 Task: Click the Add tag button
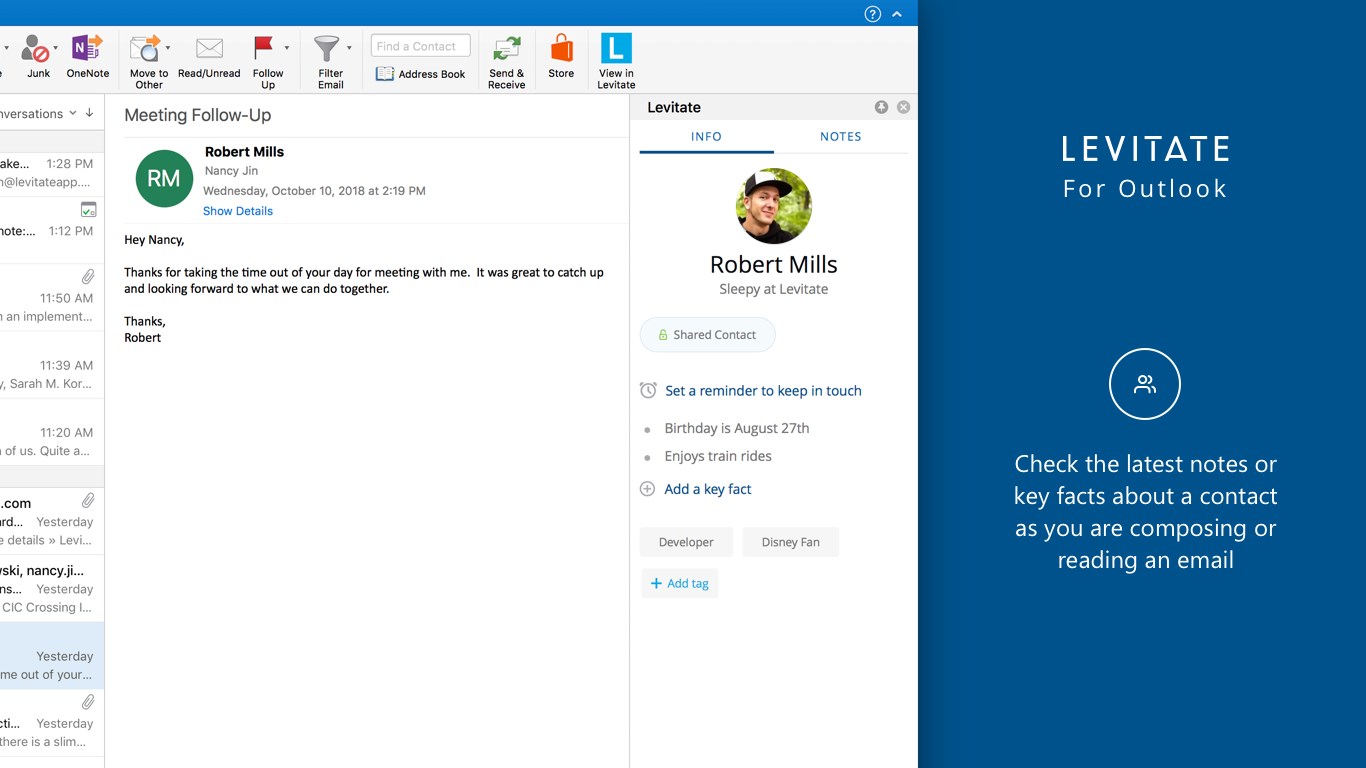click(680, 584)
